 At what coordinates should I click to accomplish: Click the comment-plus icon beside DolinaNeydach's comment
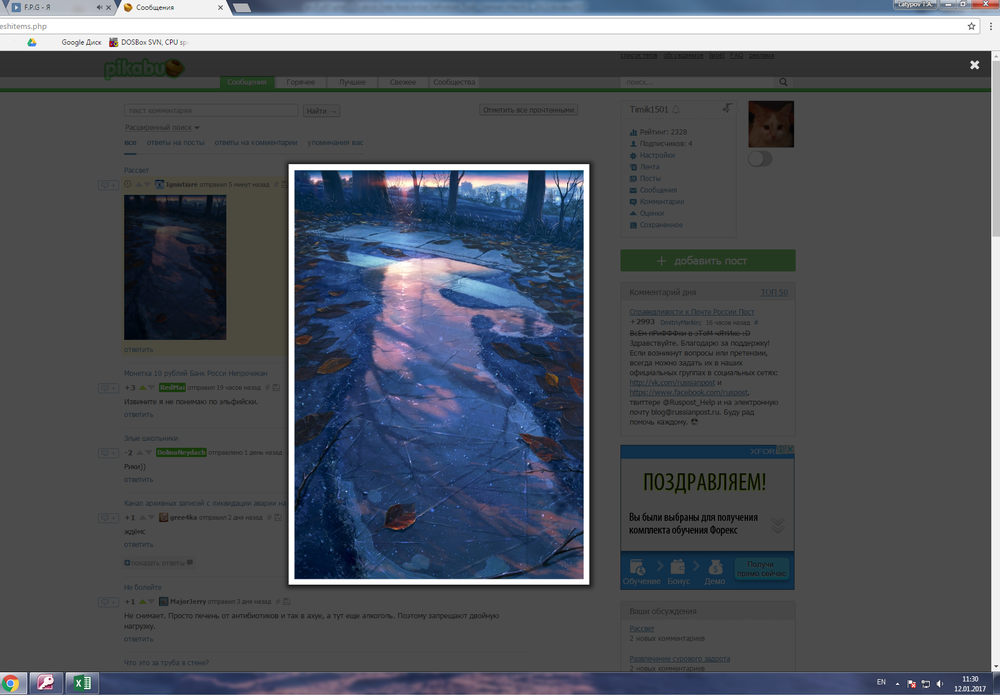tap(108, 453)
